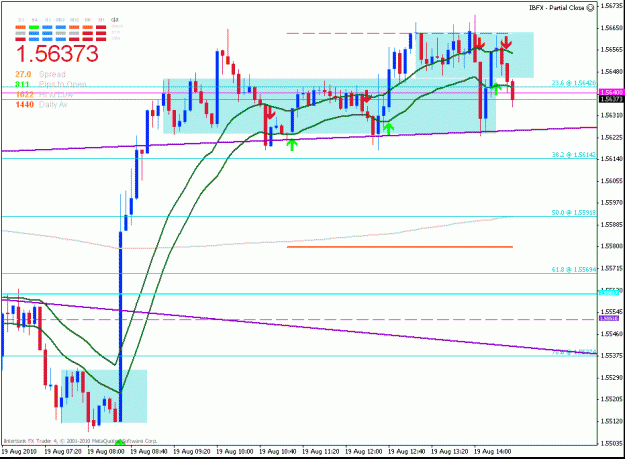Select the last red sell arrow on chart
Image resolution: width=625 pixels, height=459 pixels.
click(506, 43)
